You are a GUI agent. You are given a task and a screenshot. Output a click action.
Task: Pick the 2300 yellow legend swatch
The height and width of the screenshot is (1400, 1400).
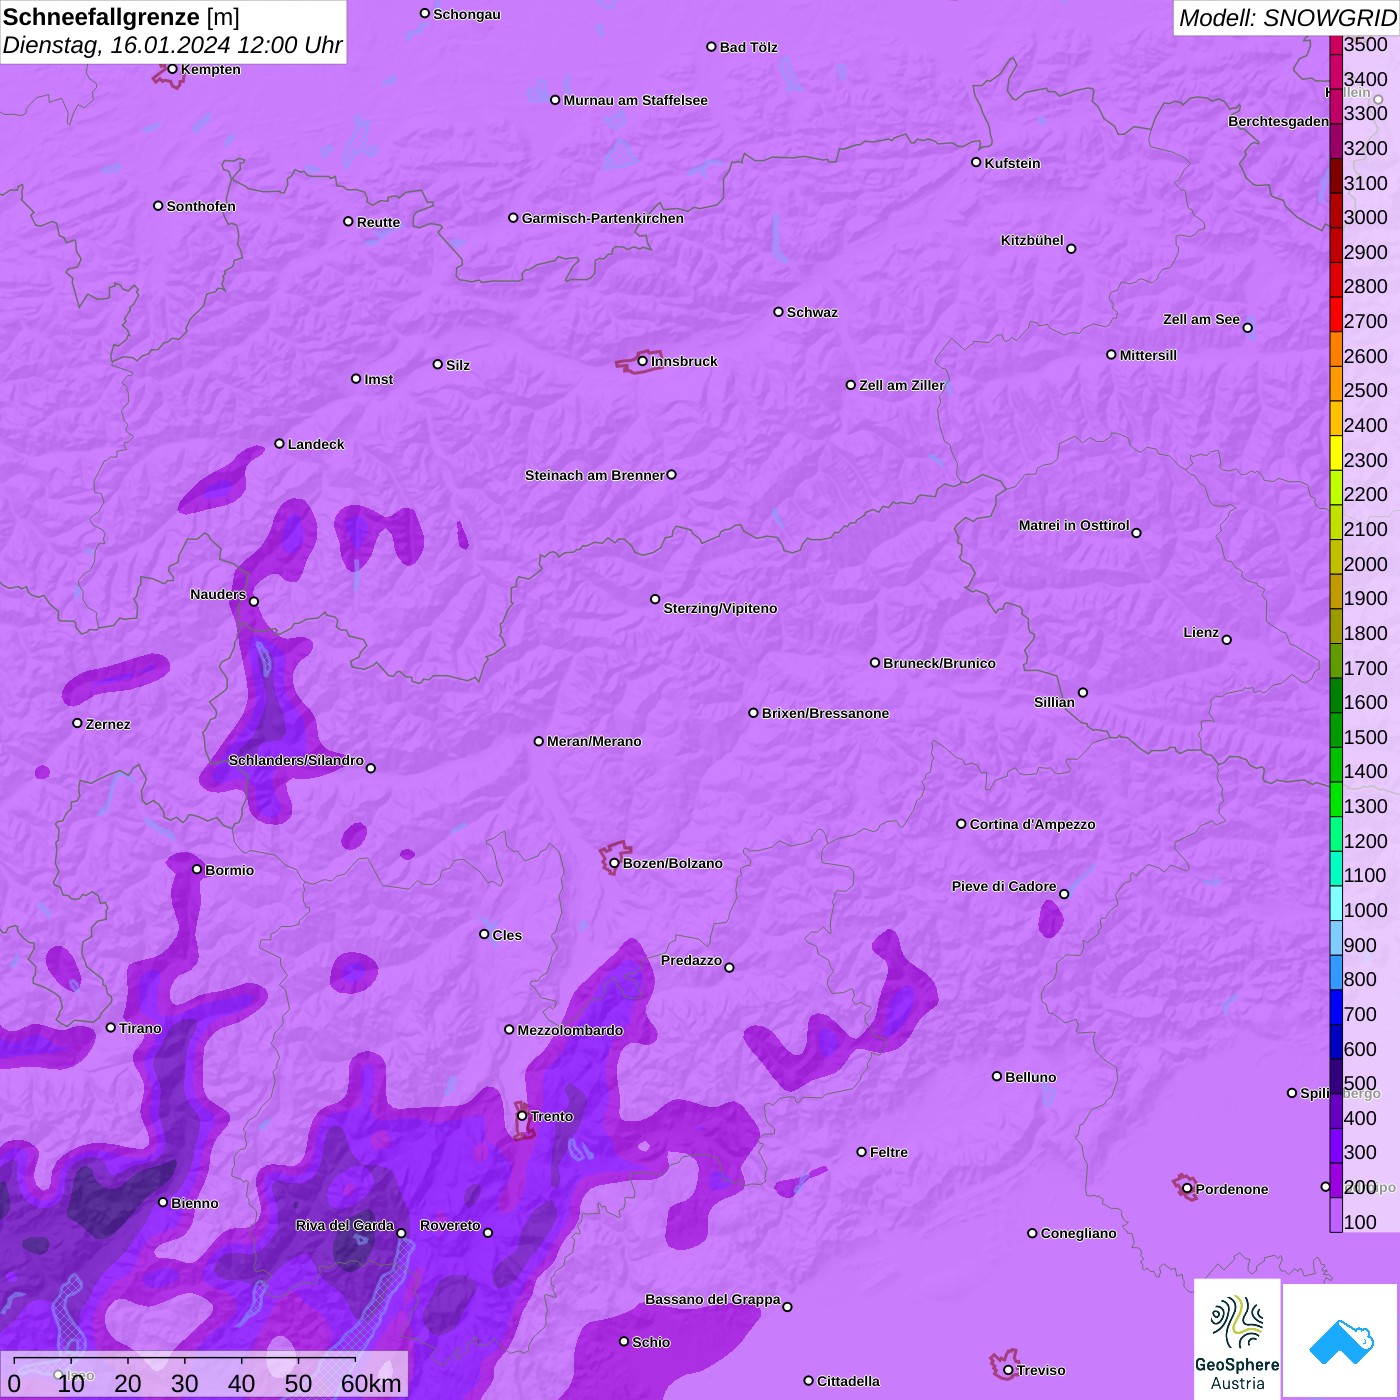[1335, 452]
